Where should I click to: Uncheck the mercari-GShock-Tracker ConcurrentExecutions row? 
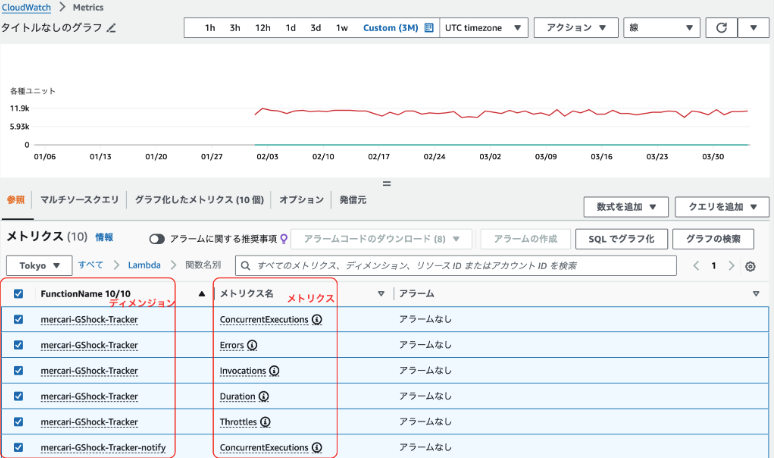[18, 319]
